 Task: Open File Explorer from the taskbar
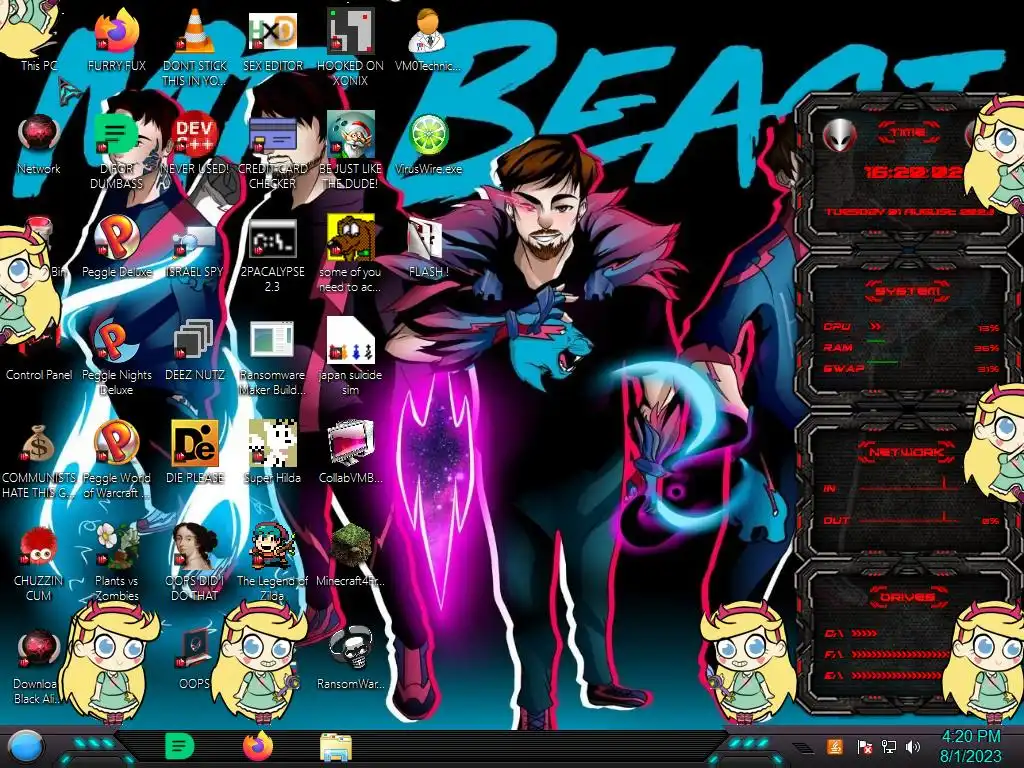pyautogui.click(x=336, y=747)
